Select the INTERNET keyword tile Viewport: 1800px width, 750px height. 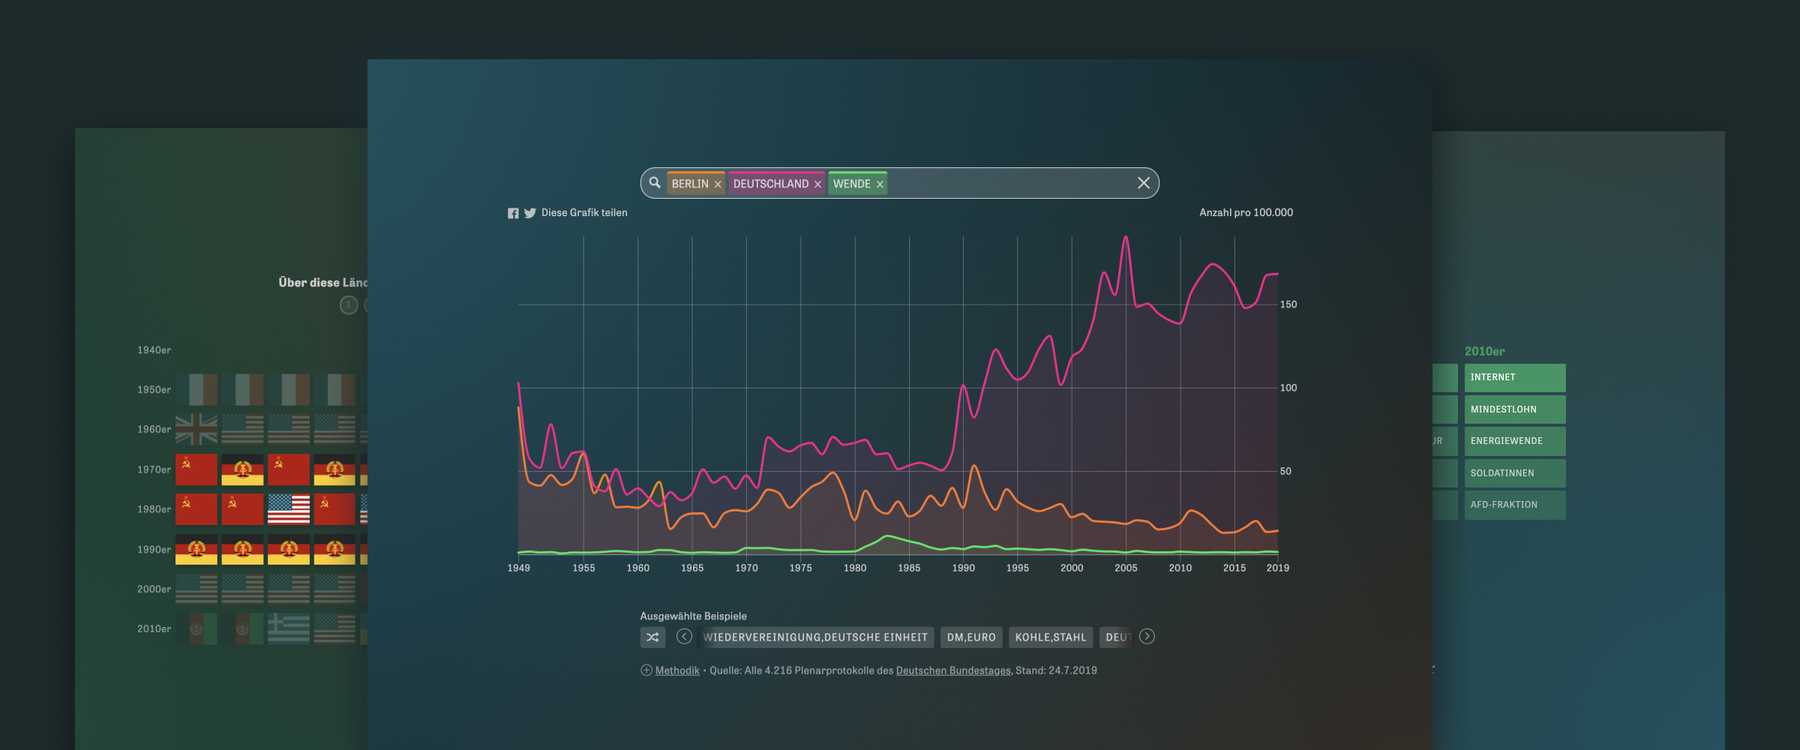[x=1514, y=377]
